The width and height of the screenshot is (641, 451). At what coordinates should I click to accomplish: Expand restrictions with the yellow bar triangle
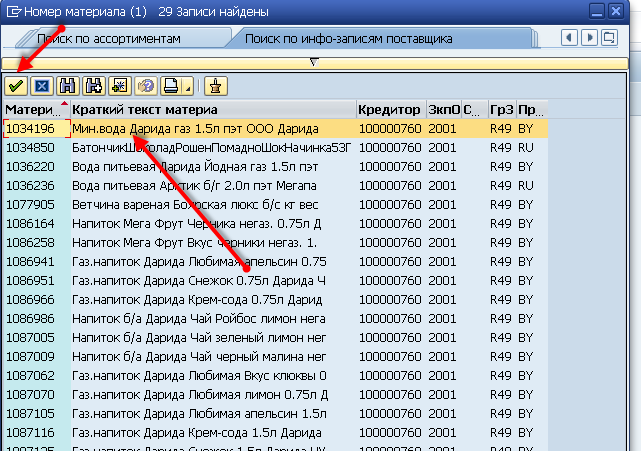point(314,62)
